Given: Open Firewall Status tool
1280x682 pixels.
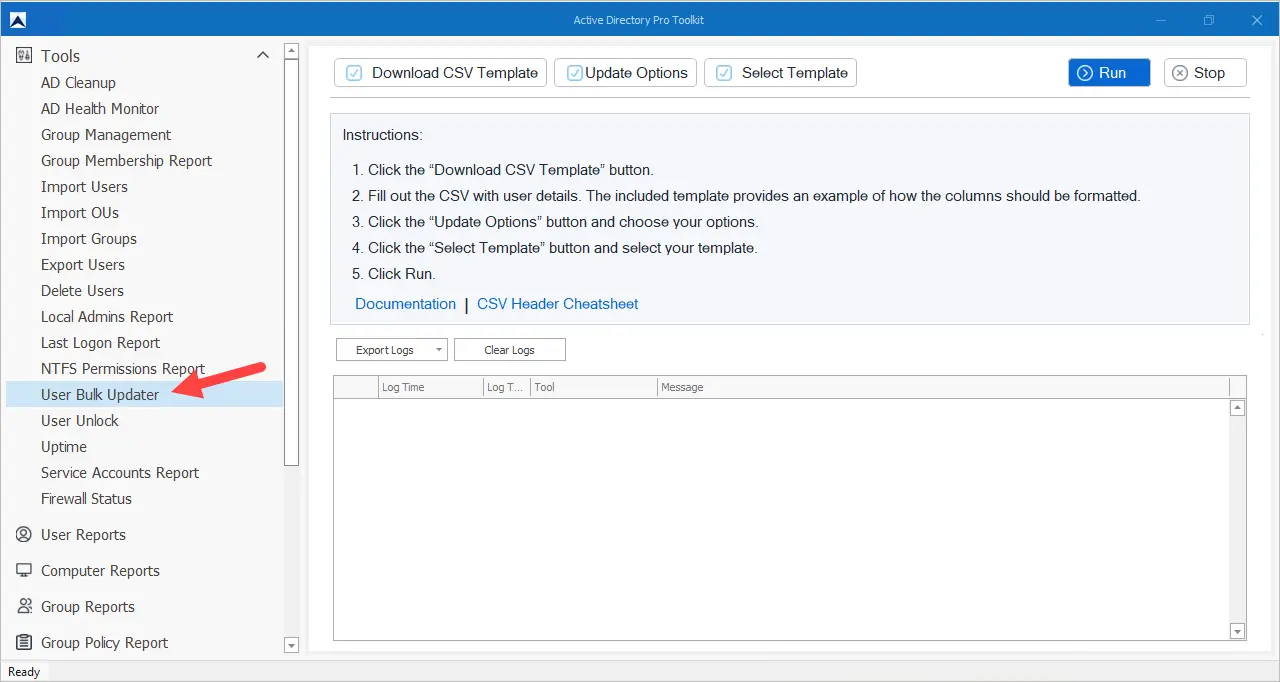Looking at the screenshot, I should [86, 499].
